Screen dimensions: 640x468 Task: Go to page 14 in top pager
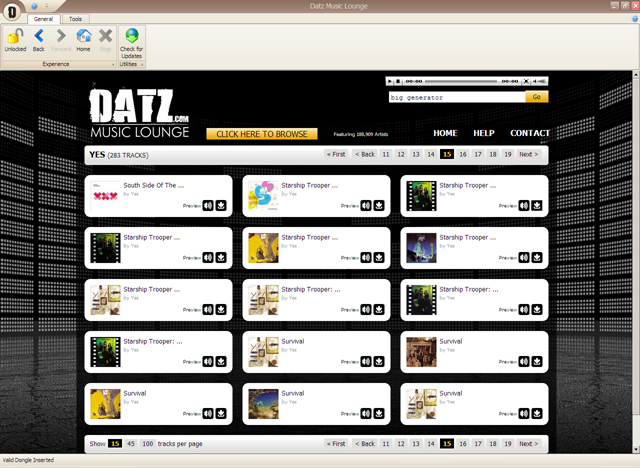[x=431, y=154]
